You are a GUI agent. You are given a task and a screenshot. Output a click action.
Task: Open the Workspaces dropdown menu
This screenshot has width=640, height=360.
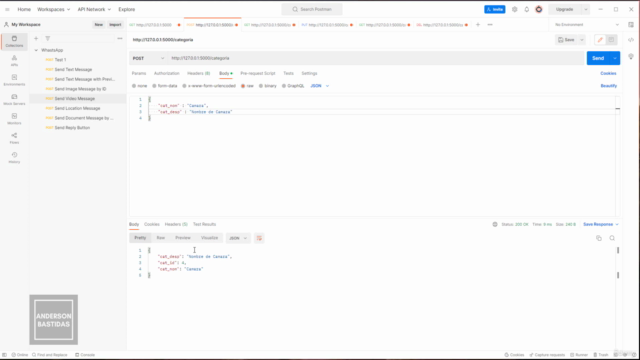point(53,9)
